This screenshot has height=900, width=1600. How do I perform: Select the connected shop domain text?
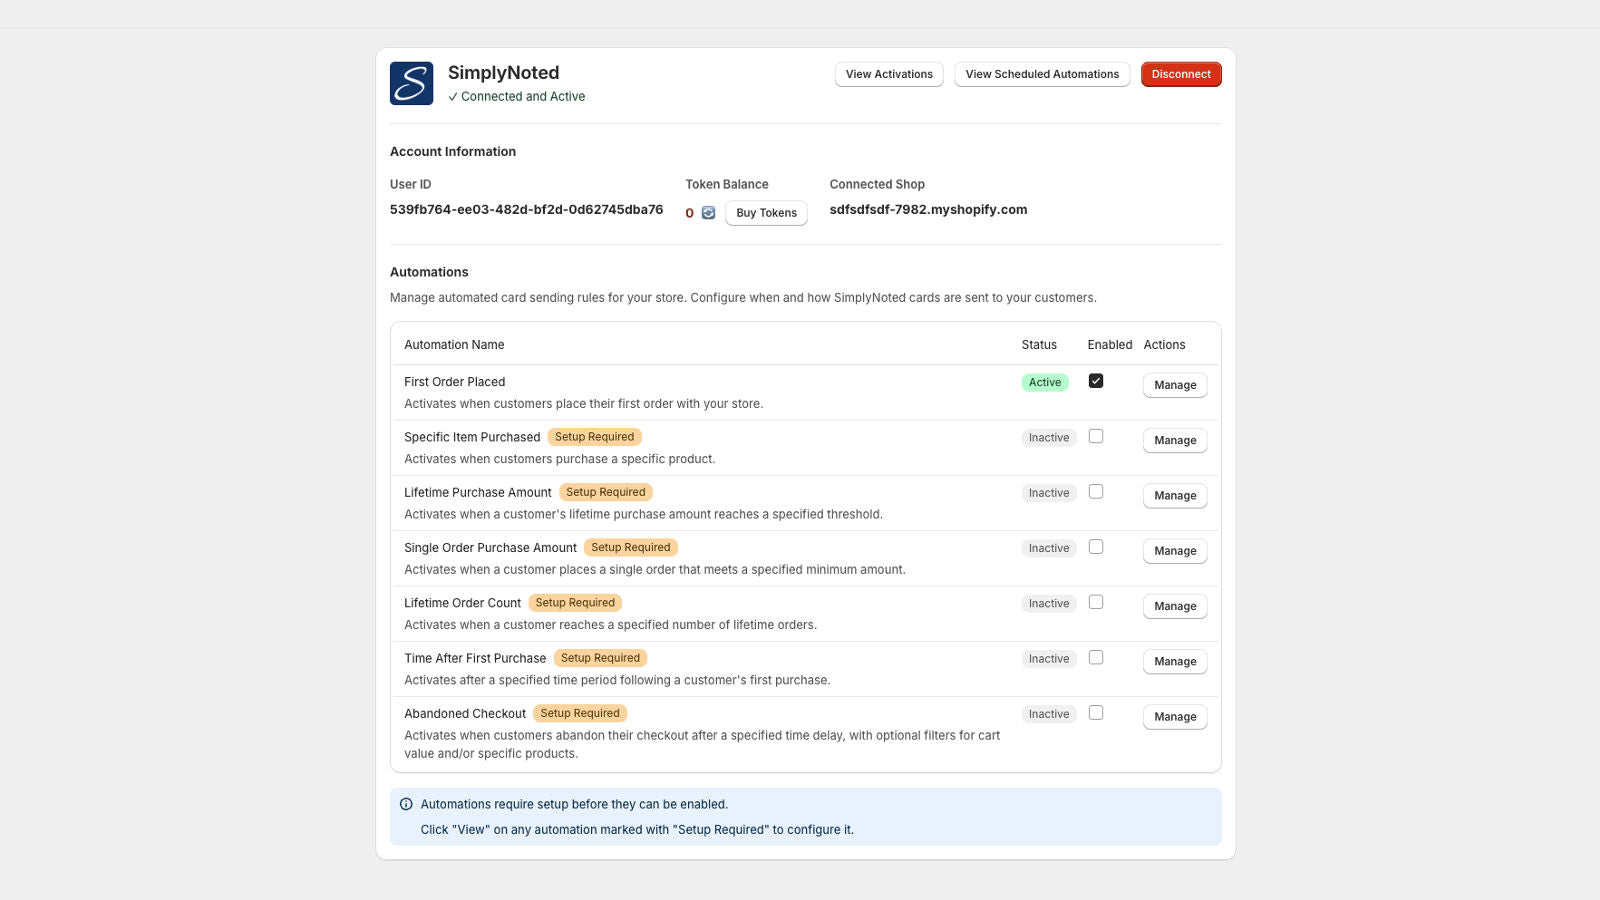tap(928, 210)
